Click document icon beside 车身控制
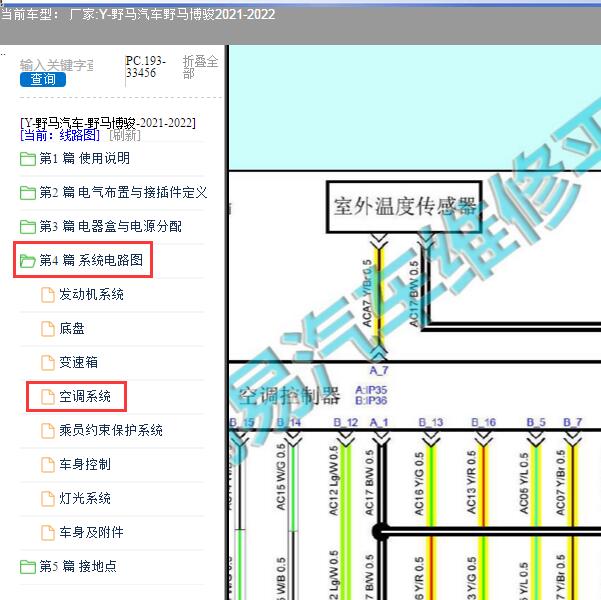Viewport: 601px width, 600px height. tap(48, 465)
